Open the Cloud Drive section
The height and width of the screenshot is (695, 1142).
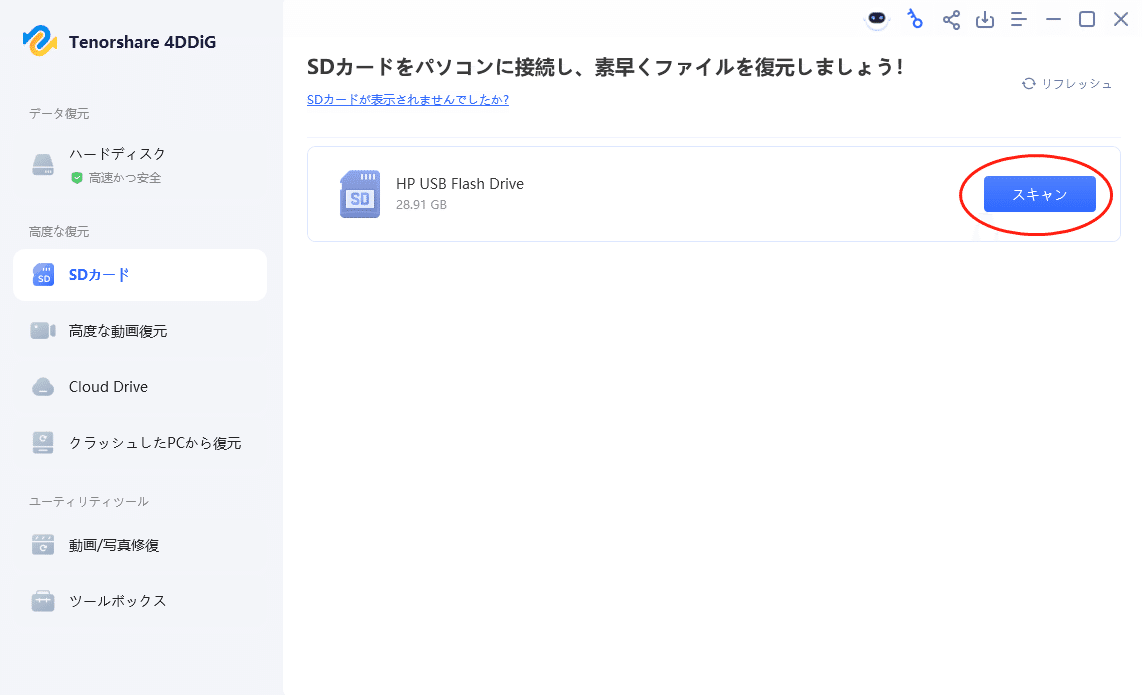point(140,386)
